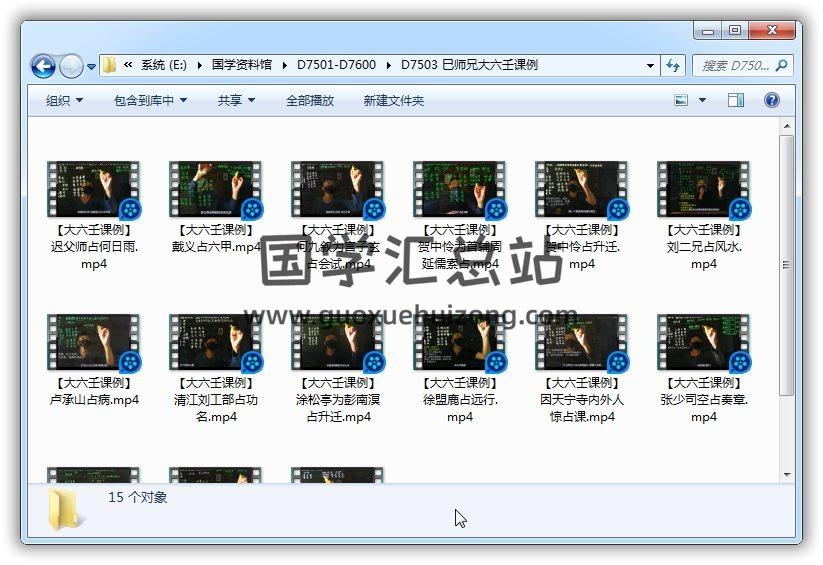Click file name 刘二兄占风水.mp4 text
The width and height of the screenshot is (823, 565).
point(703,247)
